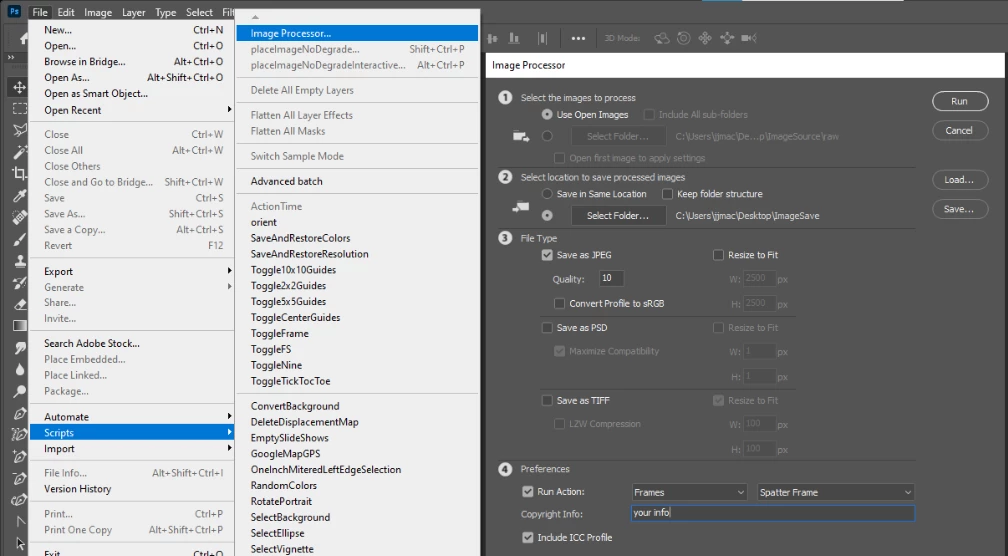Open the three-dots more options in options bar

tap(578, 39)
